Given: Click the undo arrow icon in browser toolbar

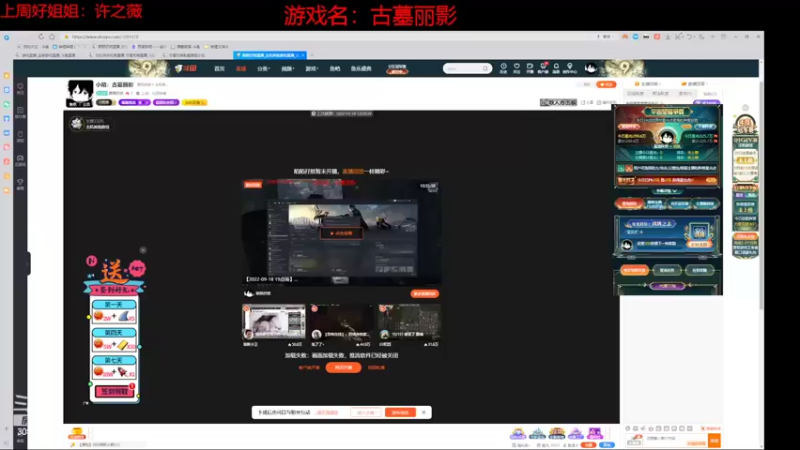Looking at the screenshot, I should (689, 37).
